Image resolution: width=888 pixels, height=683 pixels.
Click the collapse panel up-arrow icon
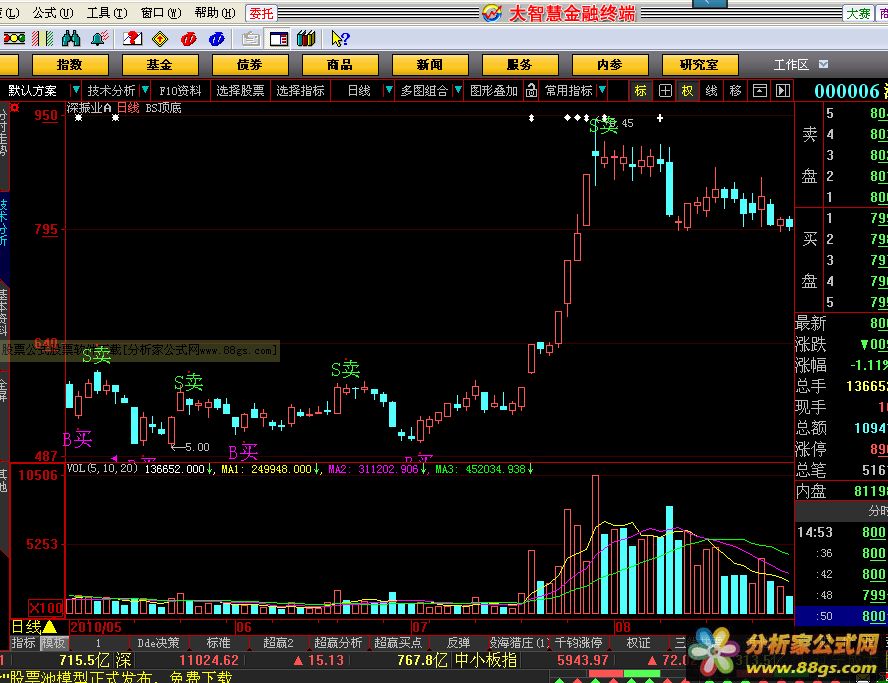pyautogui.click(x=759, y=91)
